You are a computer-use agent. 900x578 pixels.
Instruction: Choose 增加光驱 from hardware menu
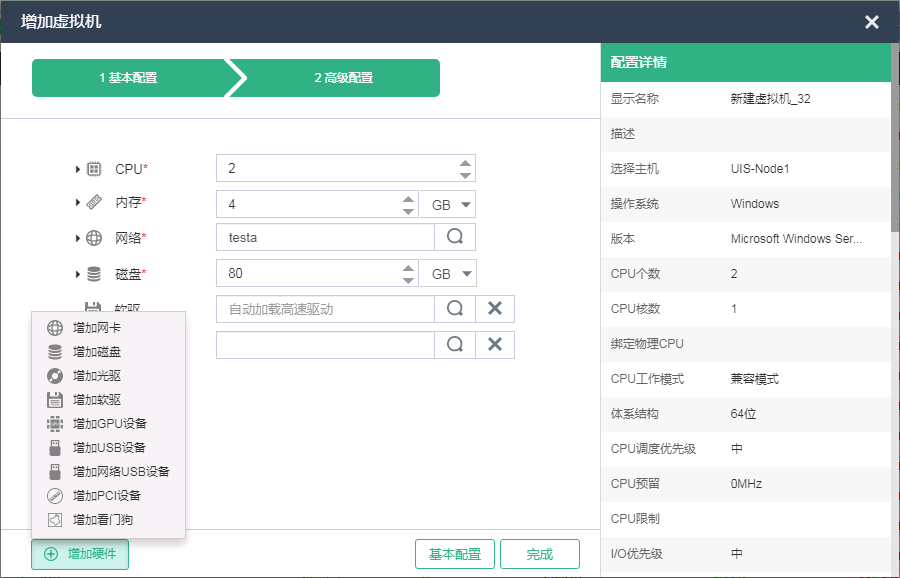tap(97, 376)
